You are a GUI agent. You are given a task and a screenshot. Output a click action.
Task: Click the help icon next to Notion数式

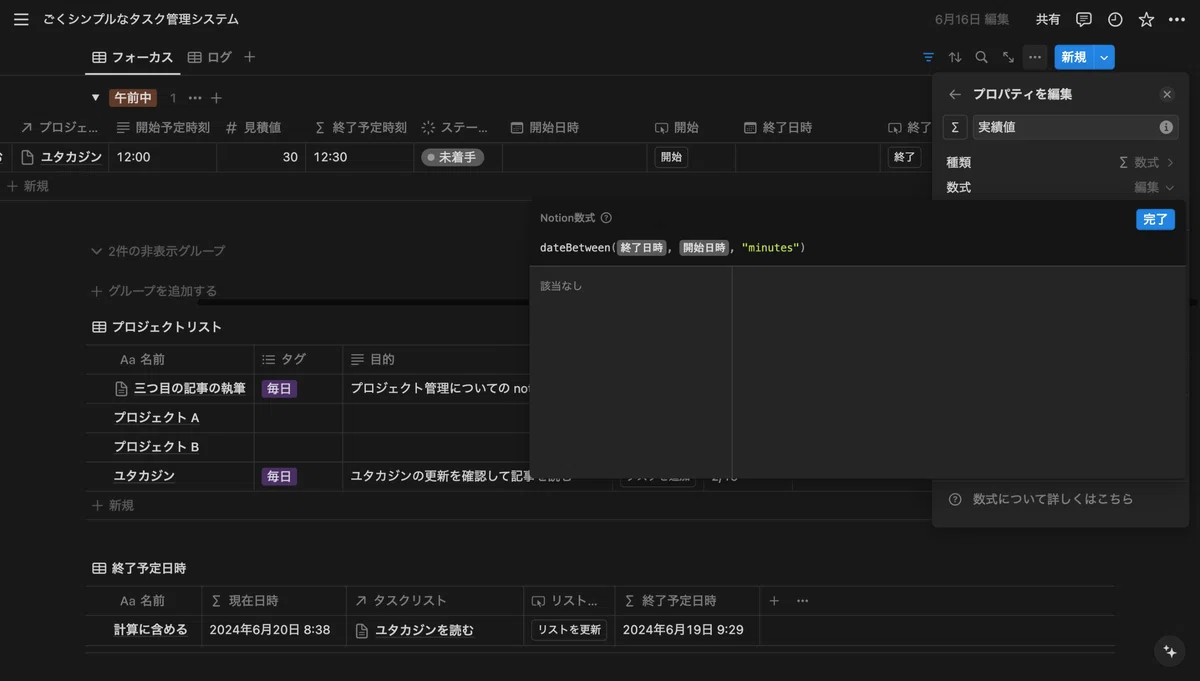click(606, 218)
